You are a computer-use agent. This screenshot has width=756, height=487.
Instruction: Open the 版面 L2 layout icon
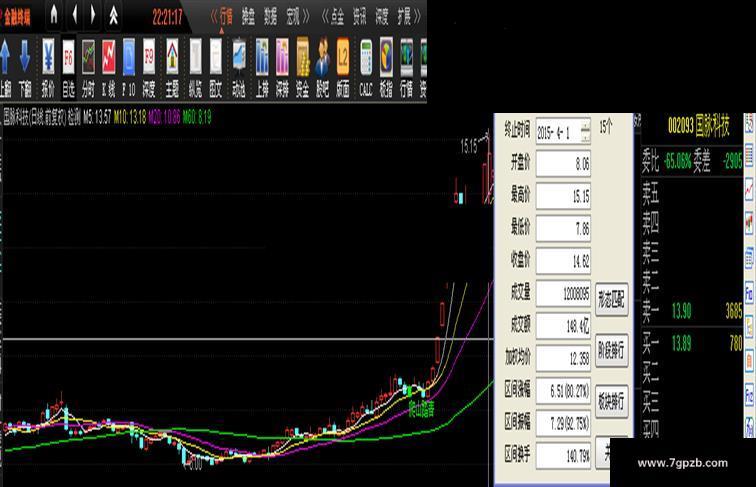tap(343, 57)
